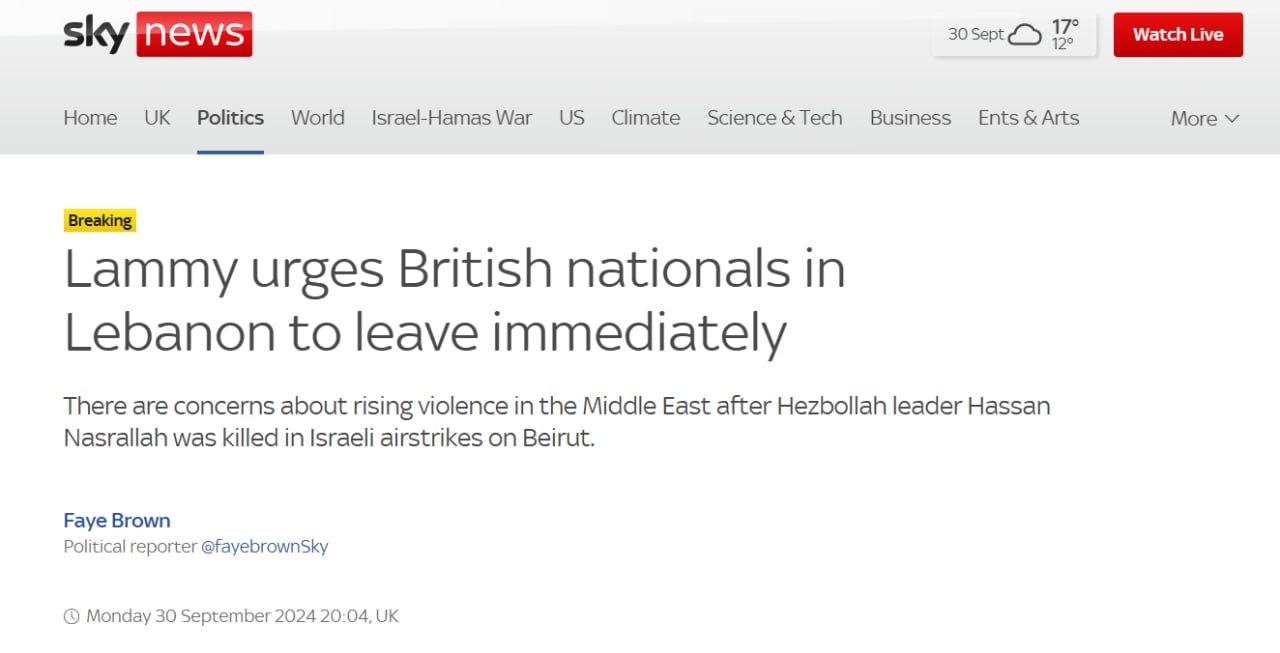
Task: Click the yellow Breaking label
Action: [x=100, y=220]
